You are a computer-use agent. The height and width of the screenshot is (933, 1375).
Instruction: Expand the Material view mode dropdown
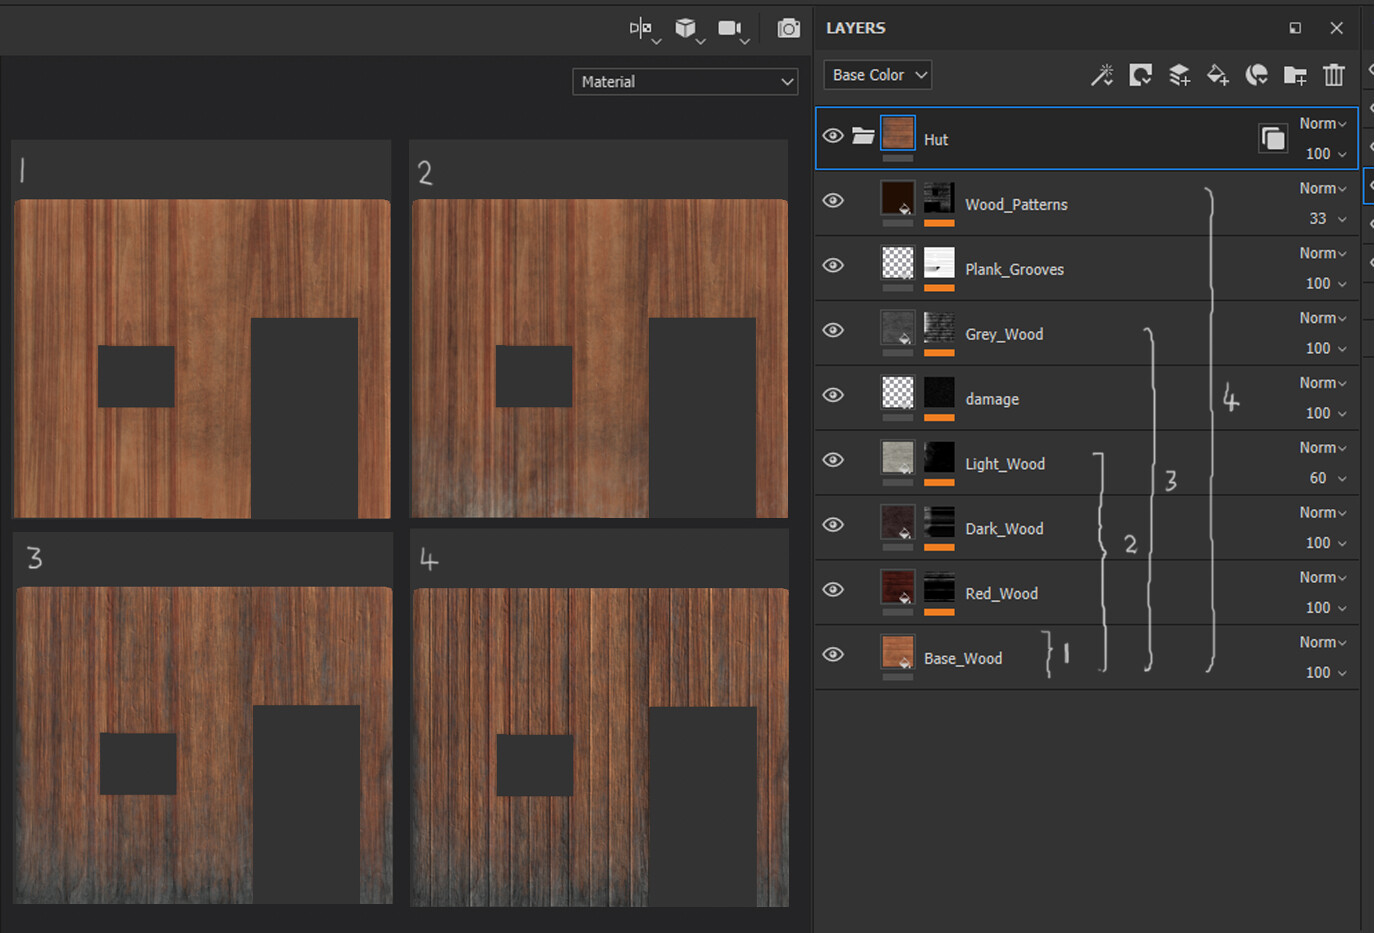point(685,82)
